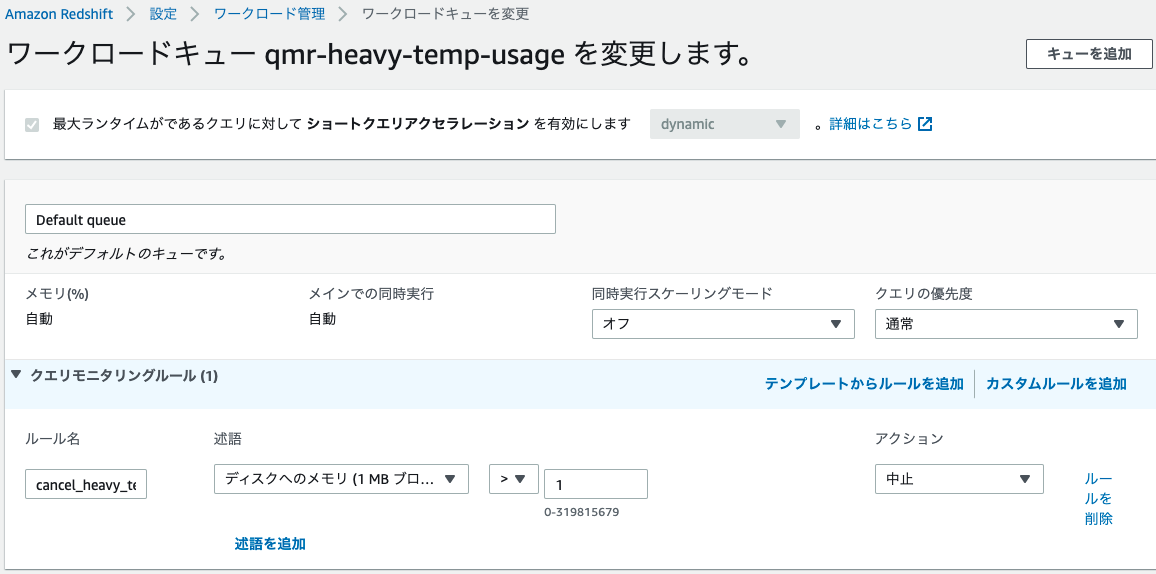Click the キューを追加 button

tap(1089, 54)
